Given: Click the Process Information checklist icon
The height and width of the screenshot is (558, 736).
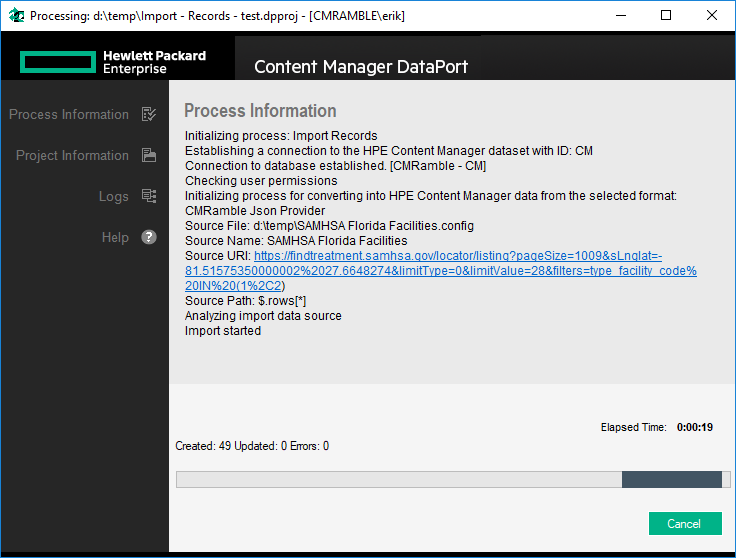Looking at the screenshot, I should pos(149,114).
